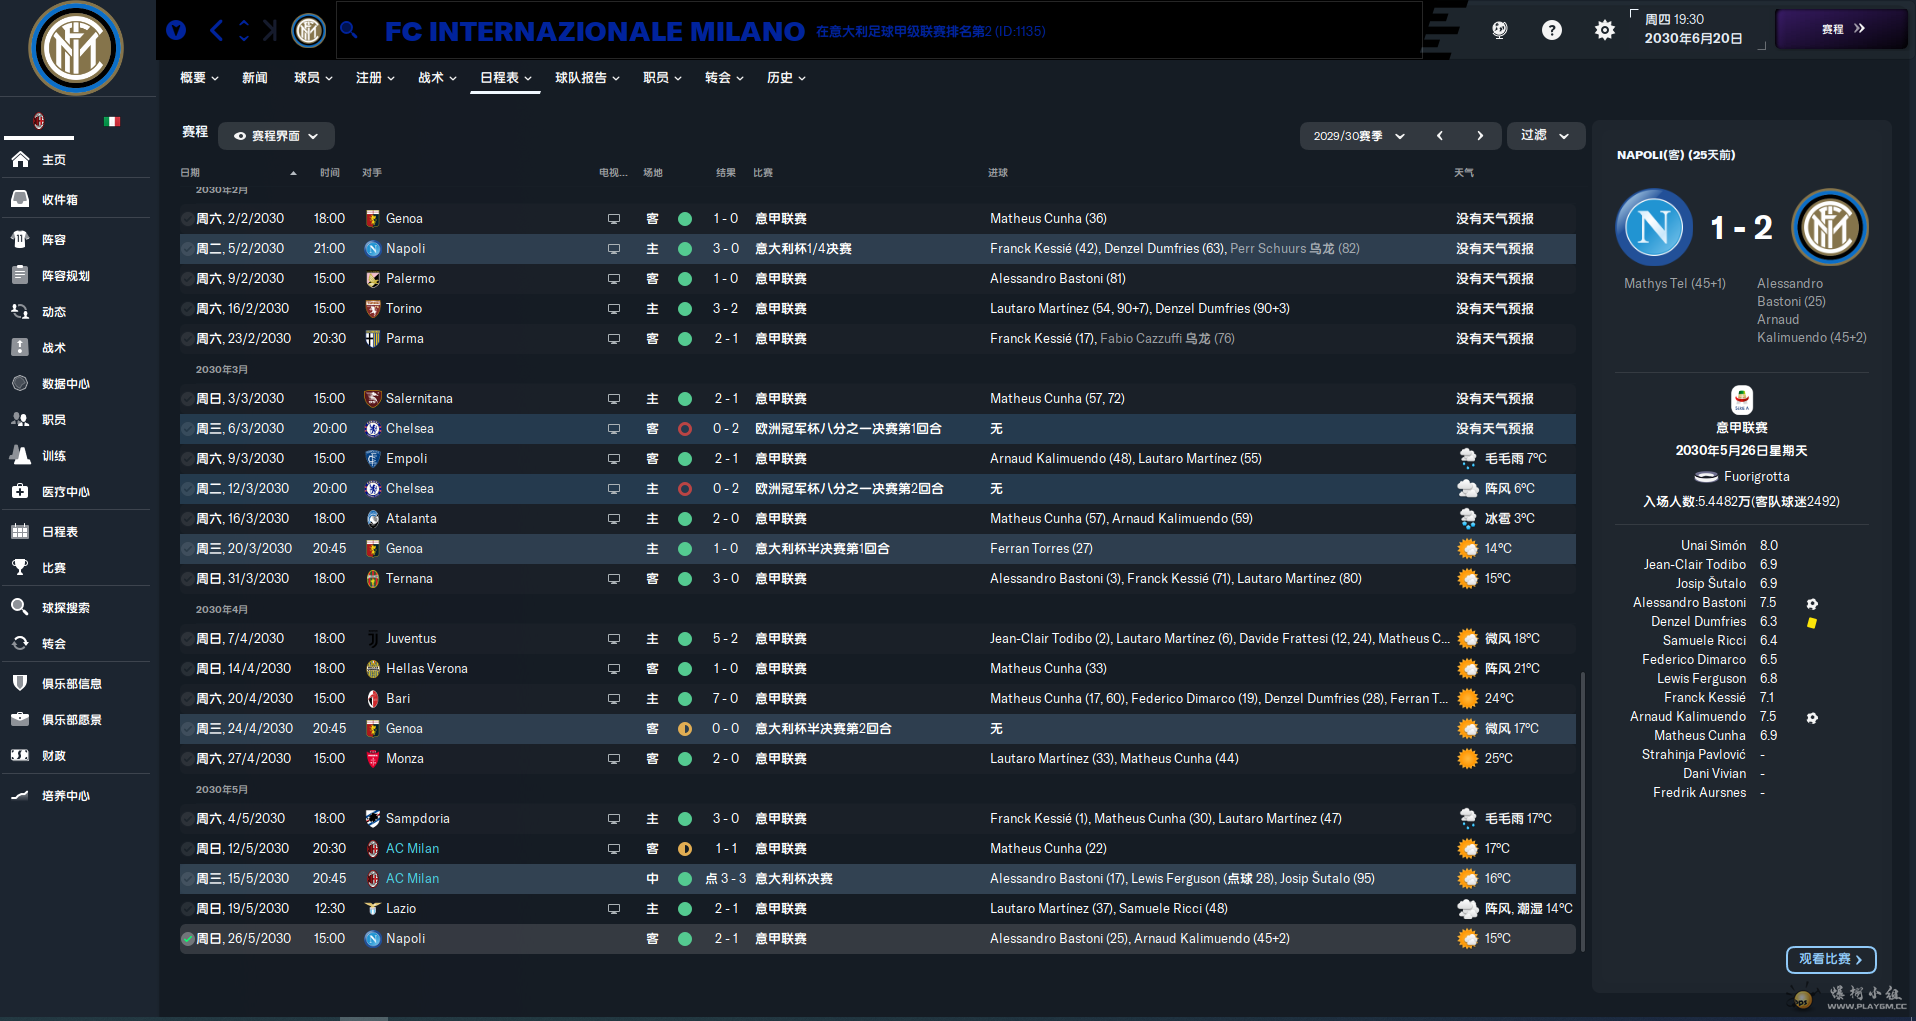Expand the 注册 menu

(x=375, y=78)
